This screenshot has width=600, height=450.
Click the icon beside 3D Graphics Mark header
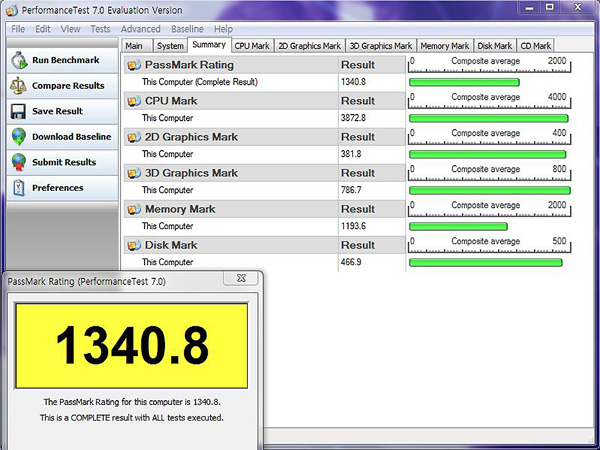[x=134, y=173]
